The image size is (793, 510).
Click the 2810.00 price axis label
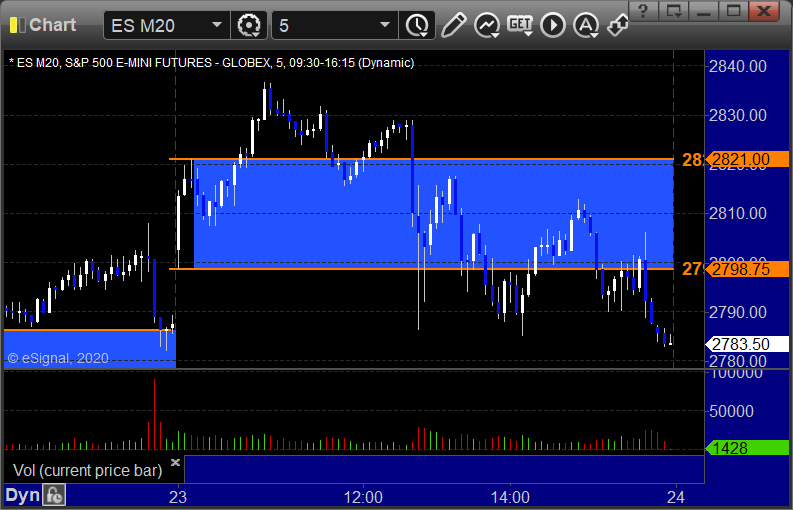(738, 214)
